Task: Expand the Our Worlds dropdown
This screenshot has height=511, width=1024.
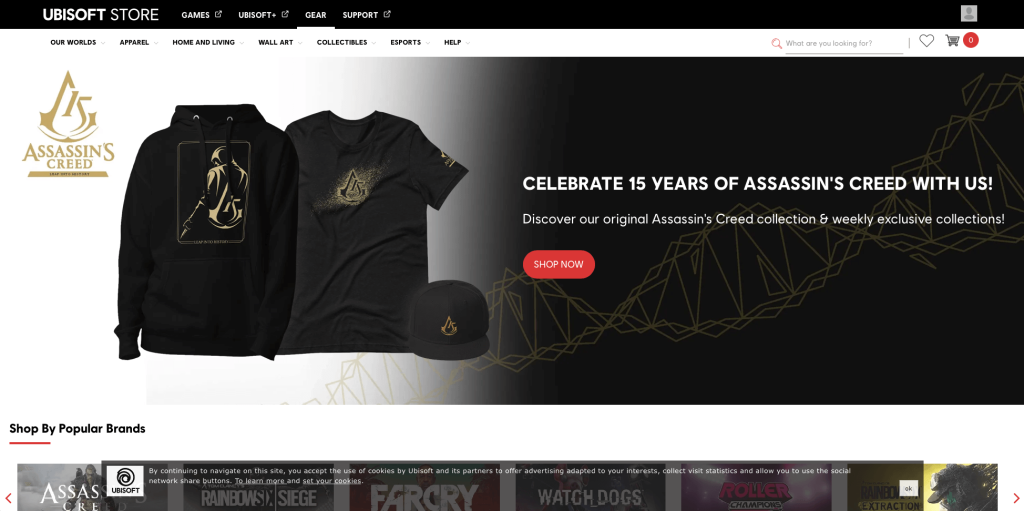Action: click(77, 42)
